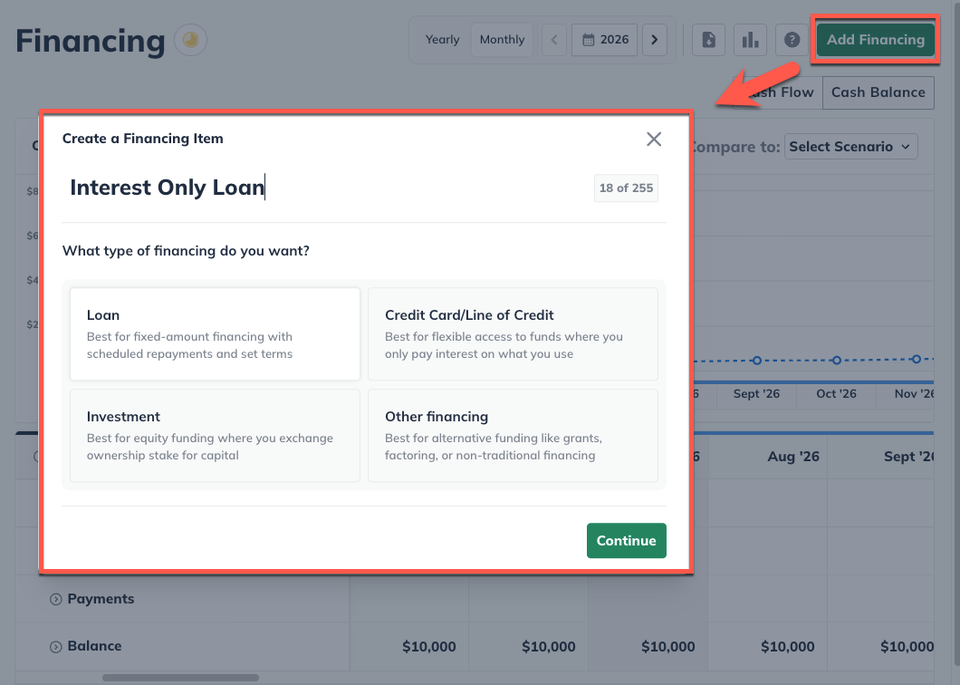Choose the Other financing option
Screen dimensions: 960x685
click(513, 436)
